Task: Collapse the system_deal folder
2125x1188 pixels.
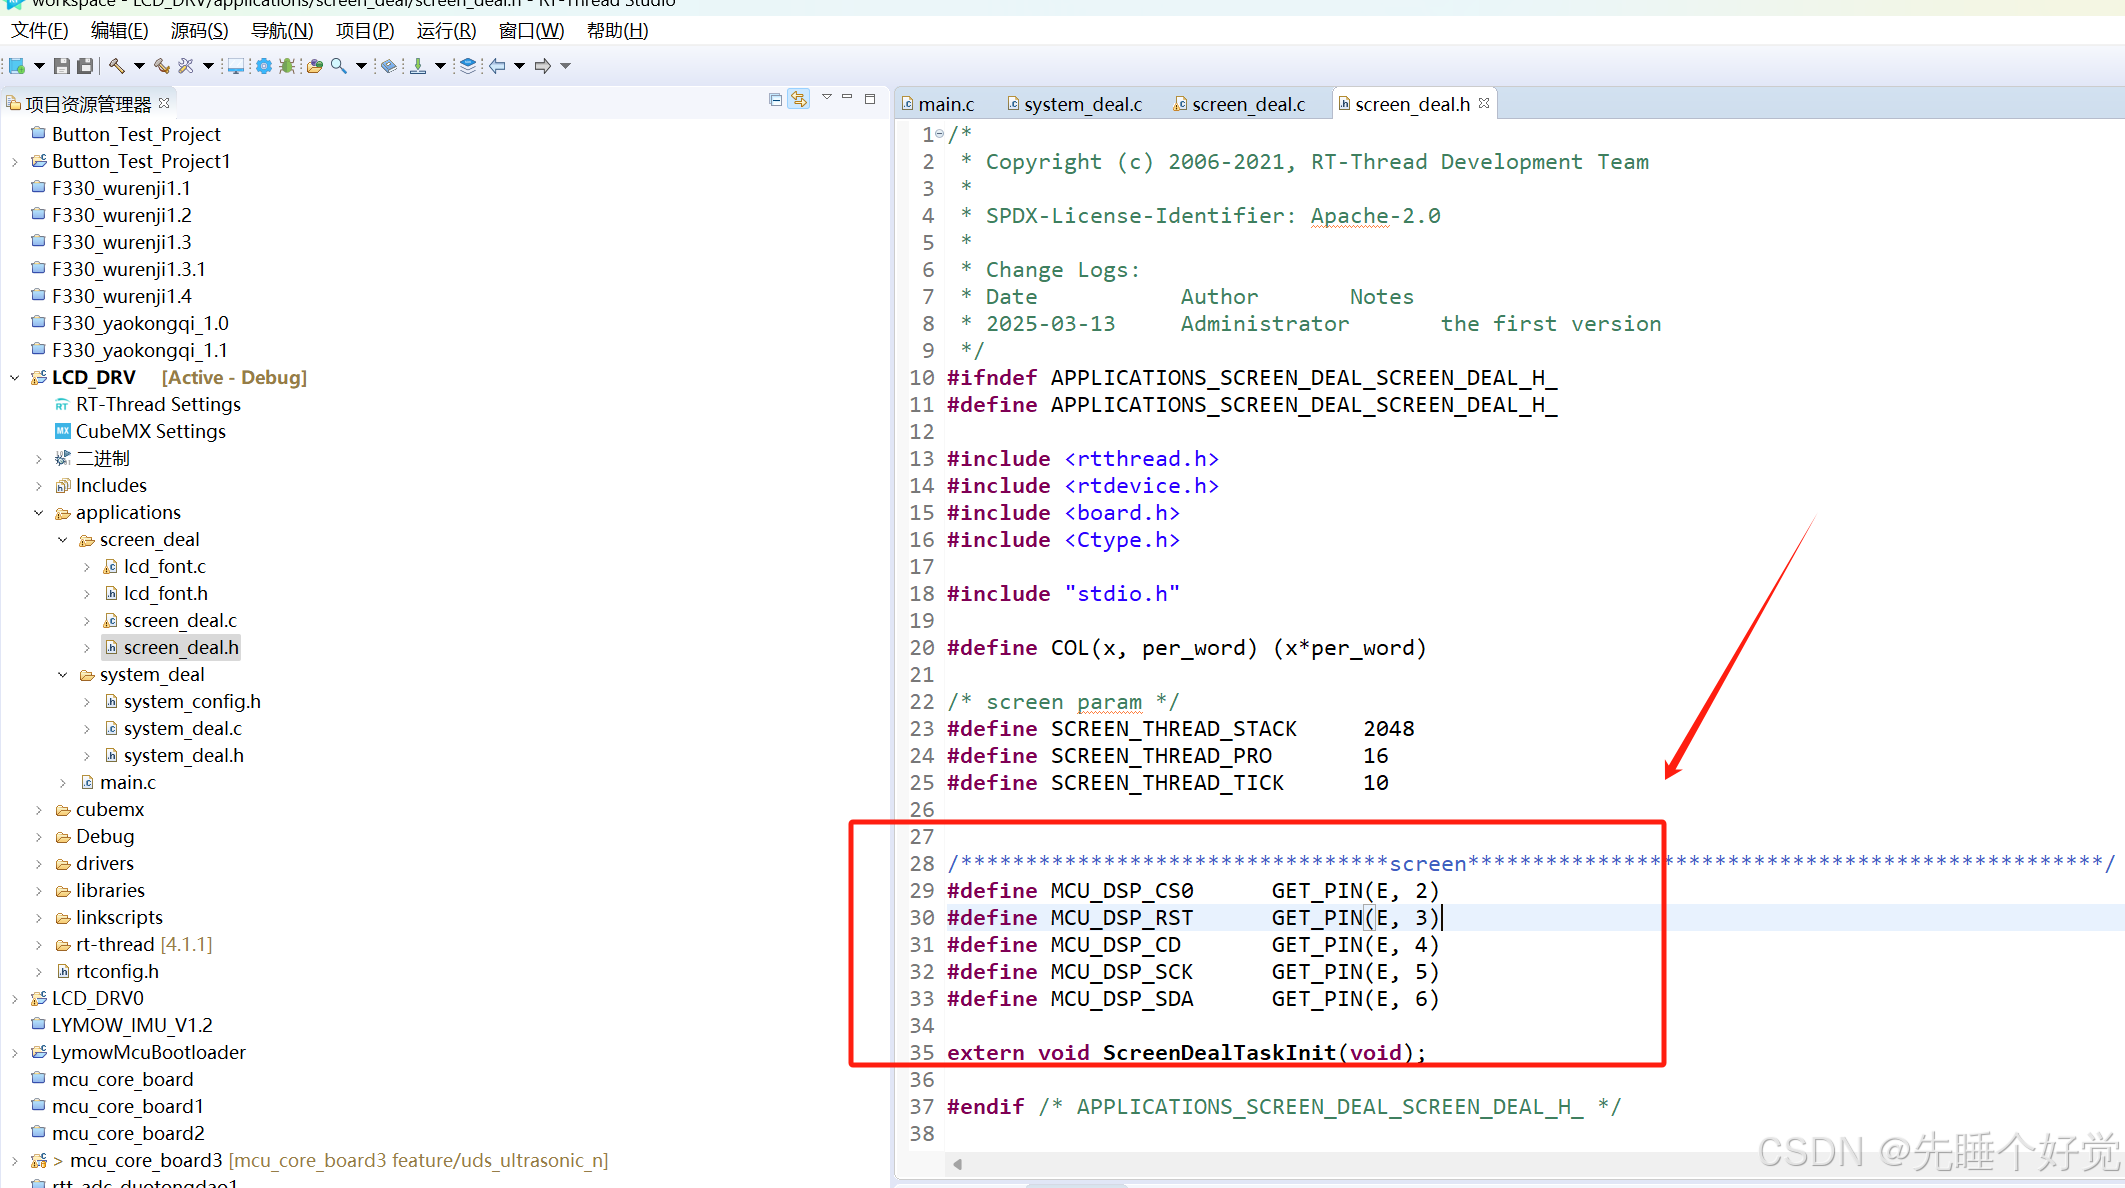Action: [x=62, y=675]
